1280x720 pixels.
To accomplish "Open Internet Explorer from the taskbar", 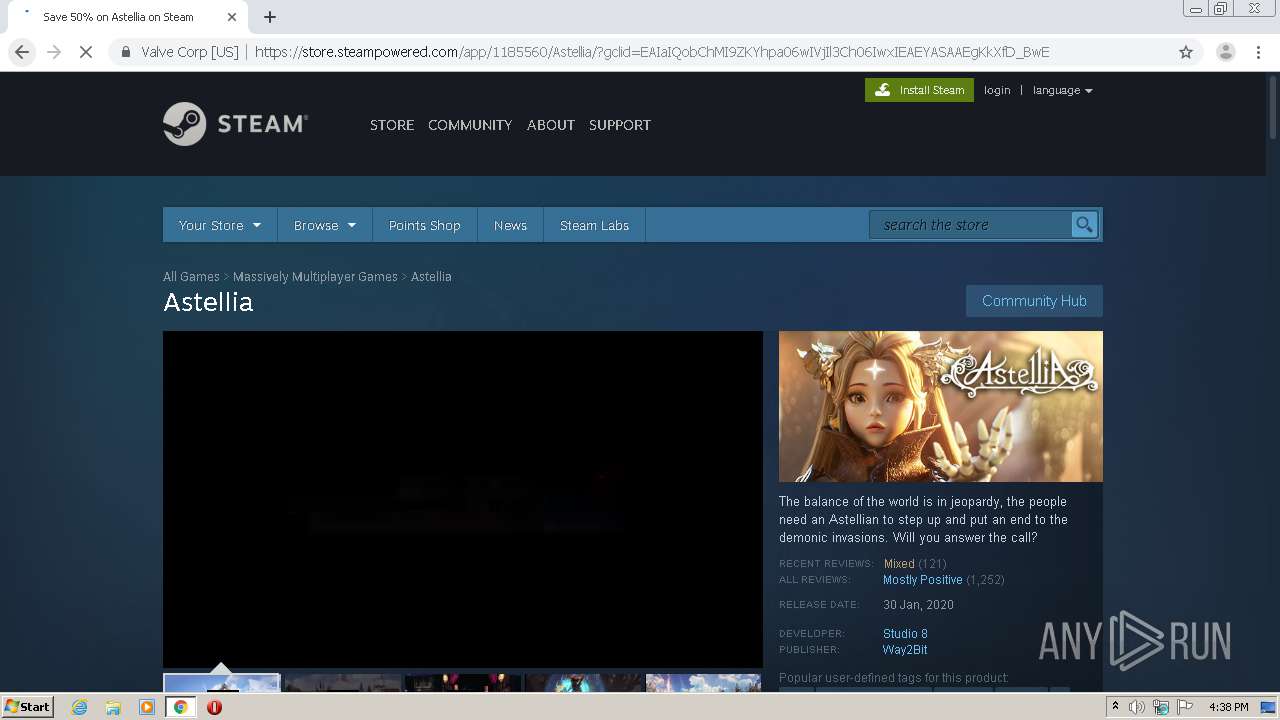I will [x=79, y=707].
